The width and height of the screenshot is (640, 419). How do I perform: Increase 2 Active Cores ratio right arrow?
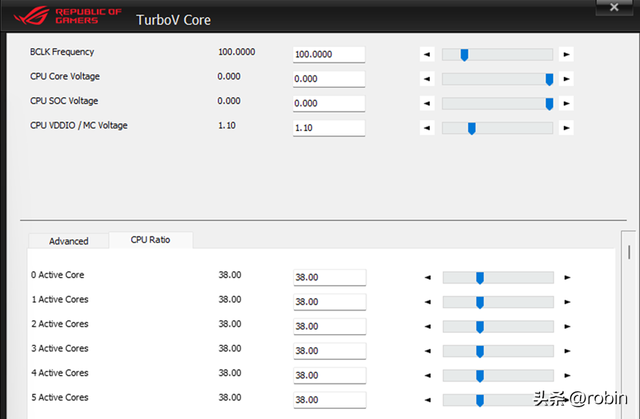pyautogui.click(x=567, y=326)
